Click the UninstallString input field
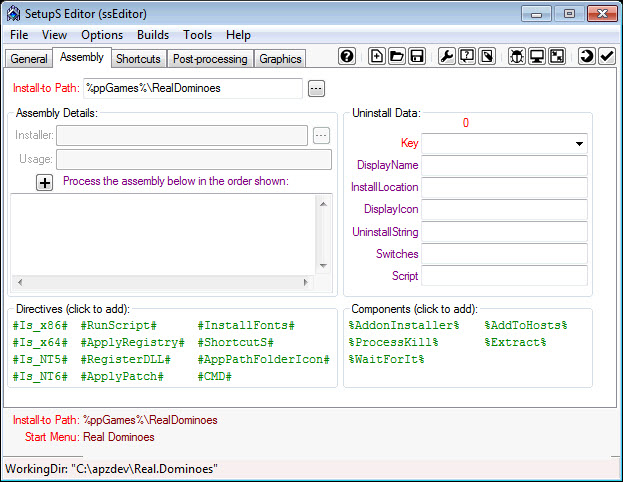The width and height of the screenshot is (623, 482). [x=504, y=232]
